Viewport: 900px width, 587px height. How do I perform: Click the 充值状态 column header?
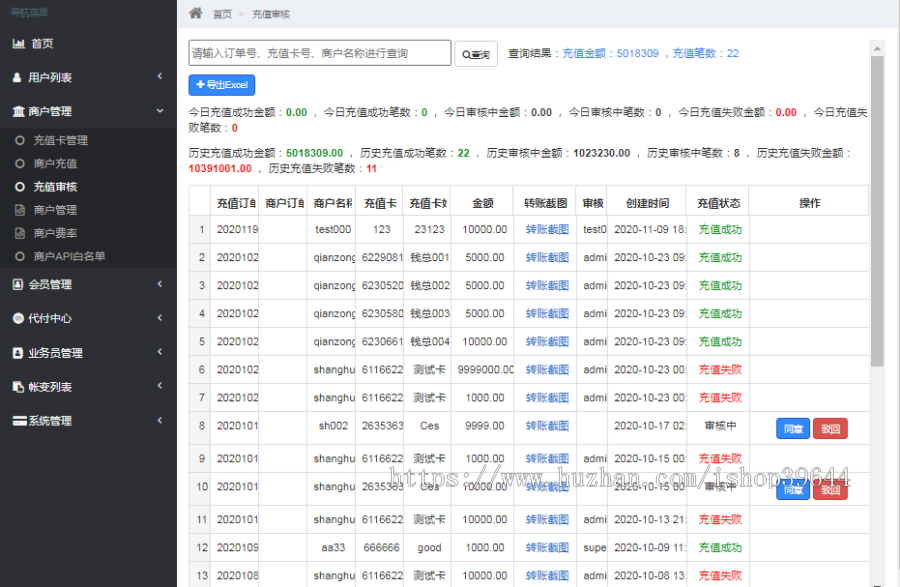point(719,203)
